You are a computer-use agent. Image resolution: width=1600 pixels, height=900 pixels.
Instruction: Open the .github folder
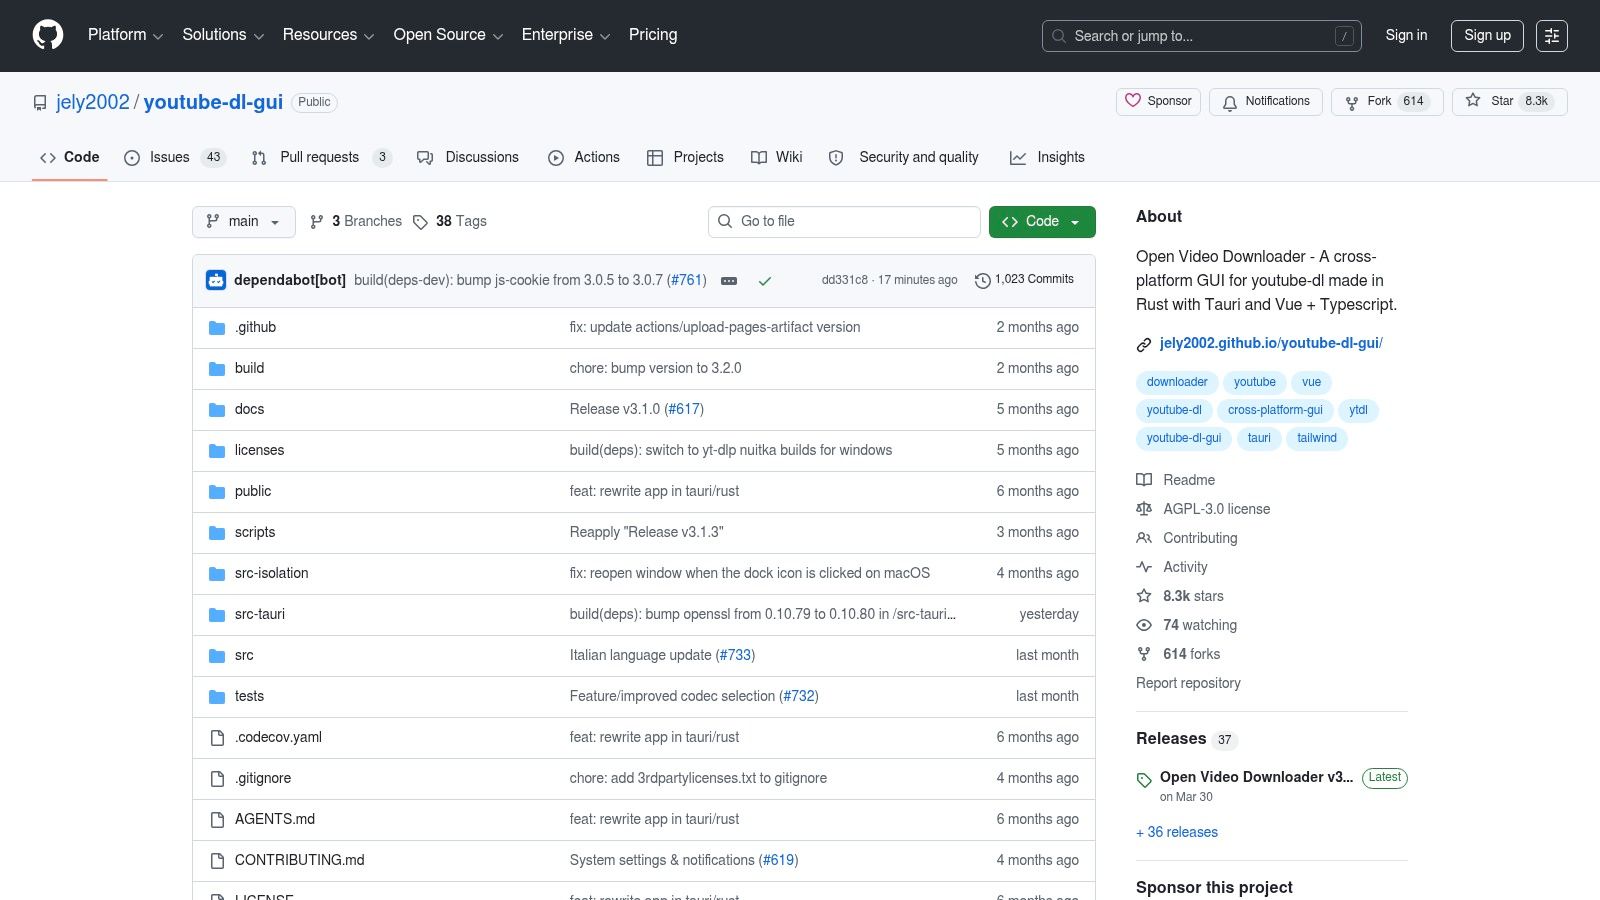coord(256,327)
